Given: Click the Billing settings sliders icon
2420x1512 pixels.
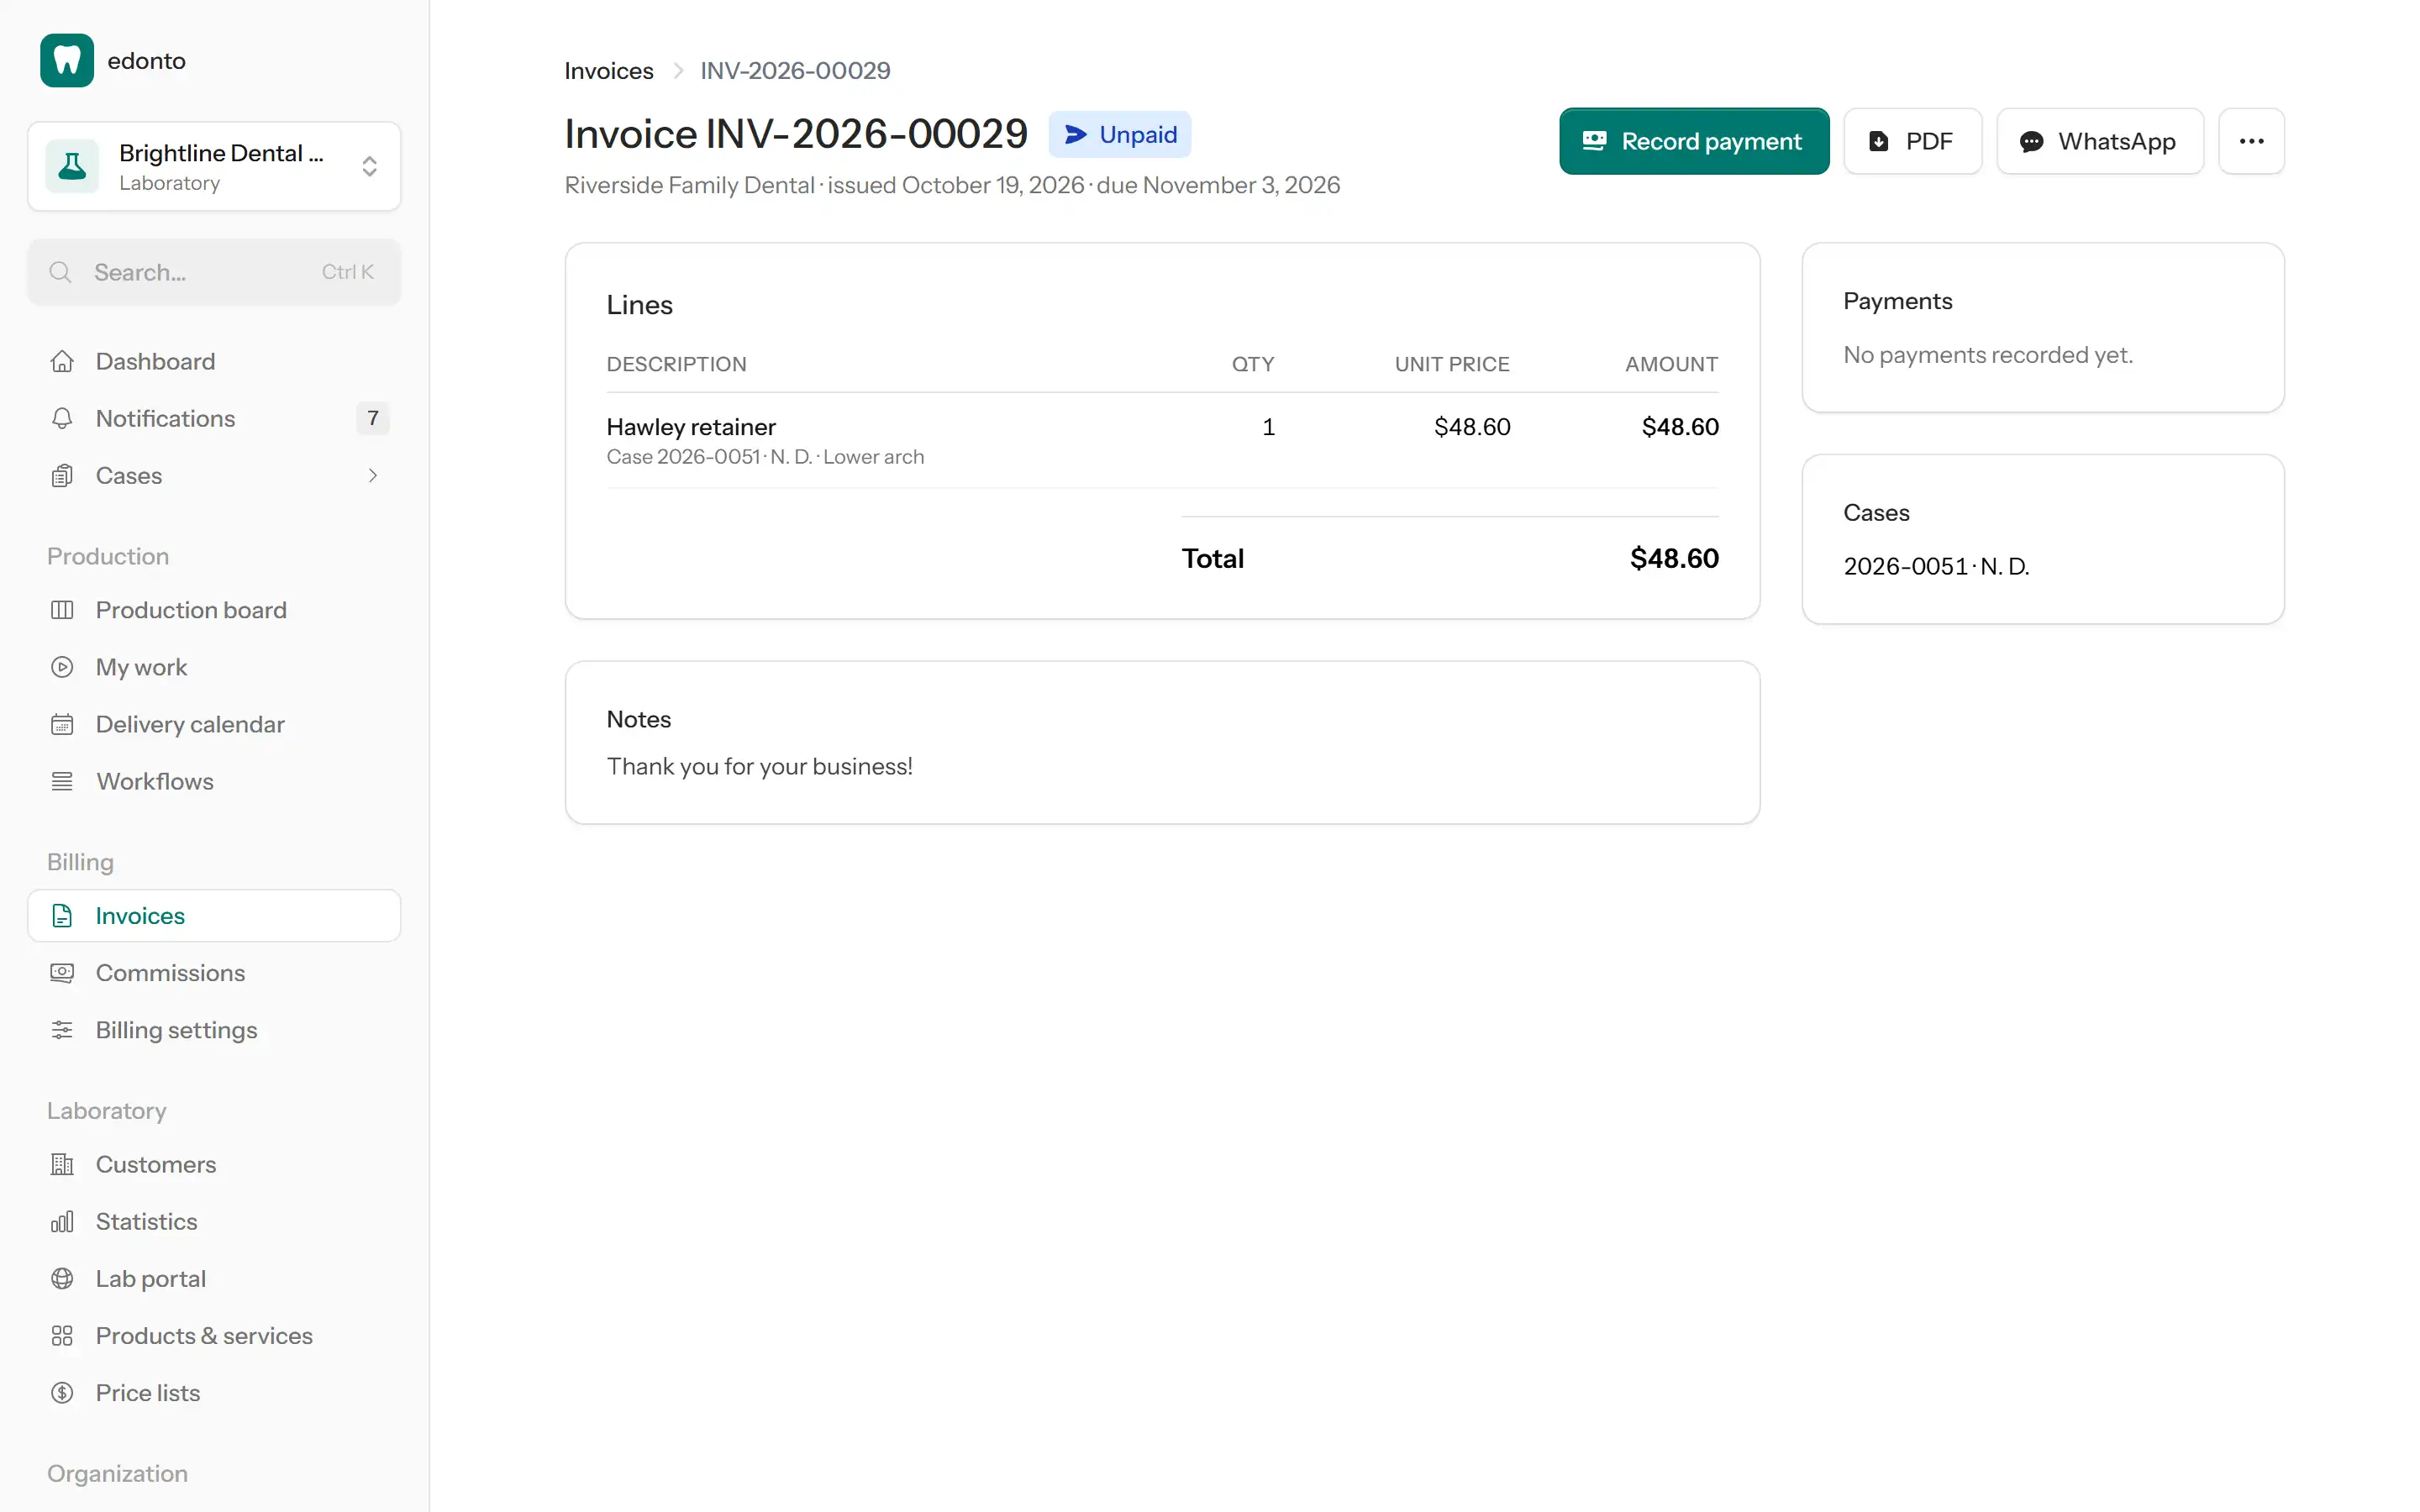Looking at the screenshot, I should pyautogui.click(x=62, y=1030).
